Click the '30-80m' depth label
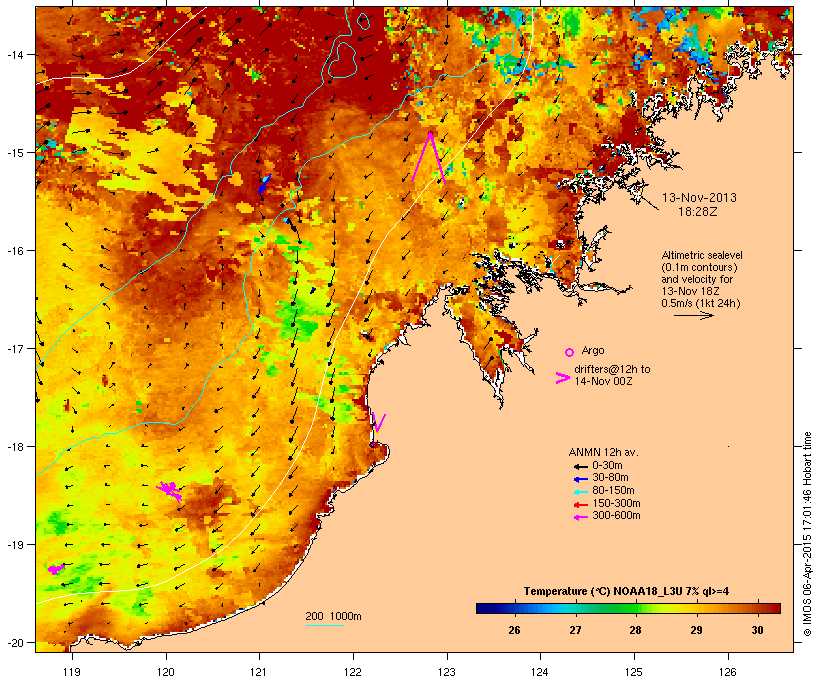The width and height of the screenshot is (820, 680). click(610, 478)
